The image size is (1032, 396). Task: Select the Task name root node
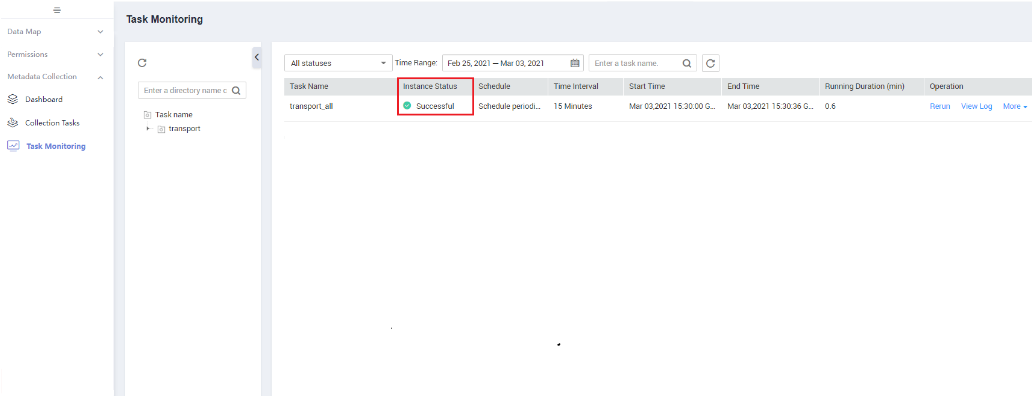pyautogui.click(x=174, y=114)
